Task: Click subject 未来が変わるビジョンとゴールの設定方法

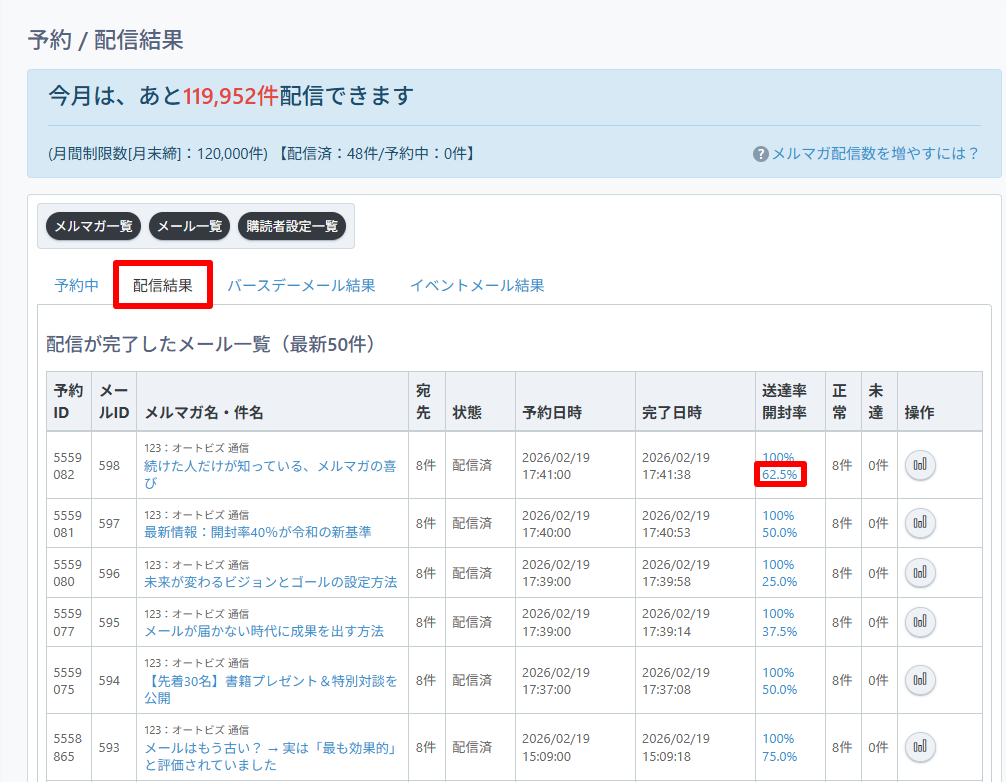Action: (271, 581)
